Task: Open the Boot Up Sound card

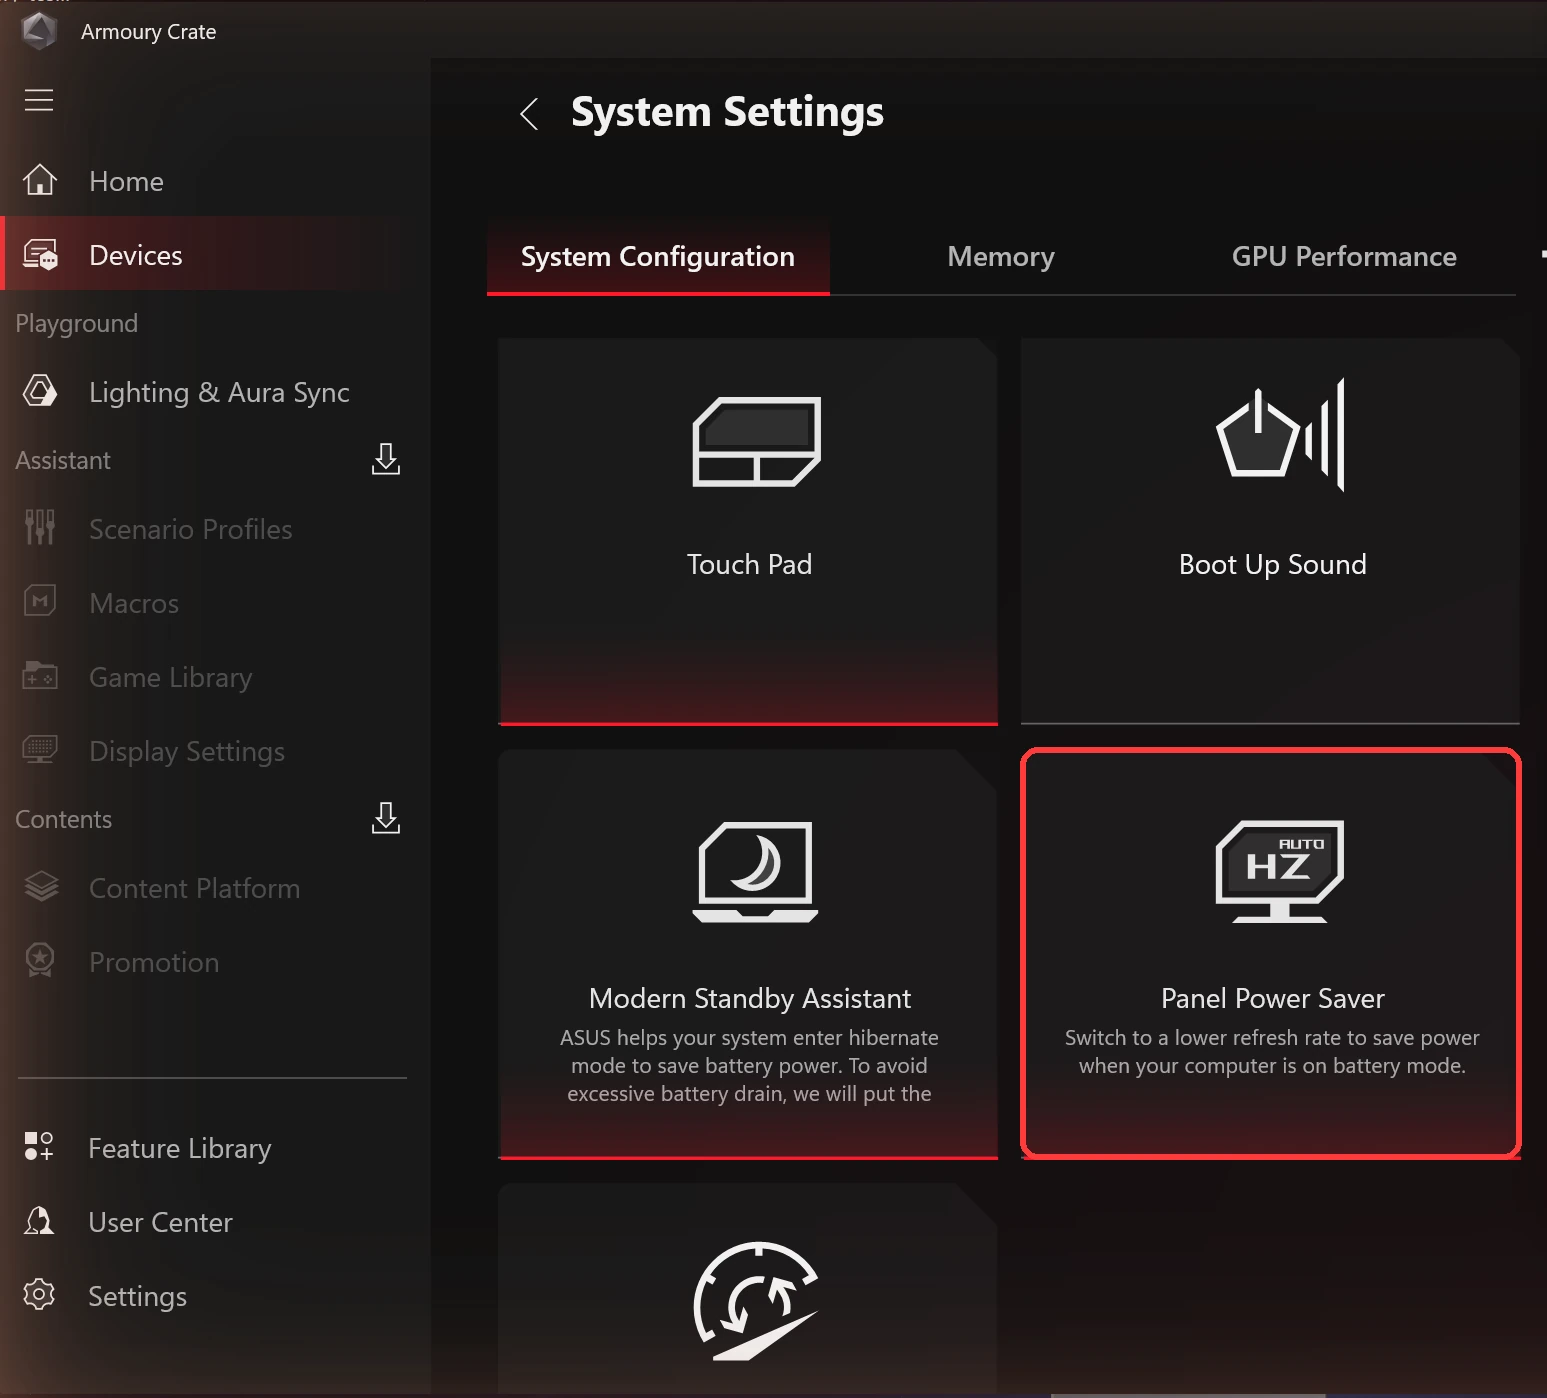Action: tap(1270, 531)
